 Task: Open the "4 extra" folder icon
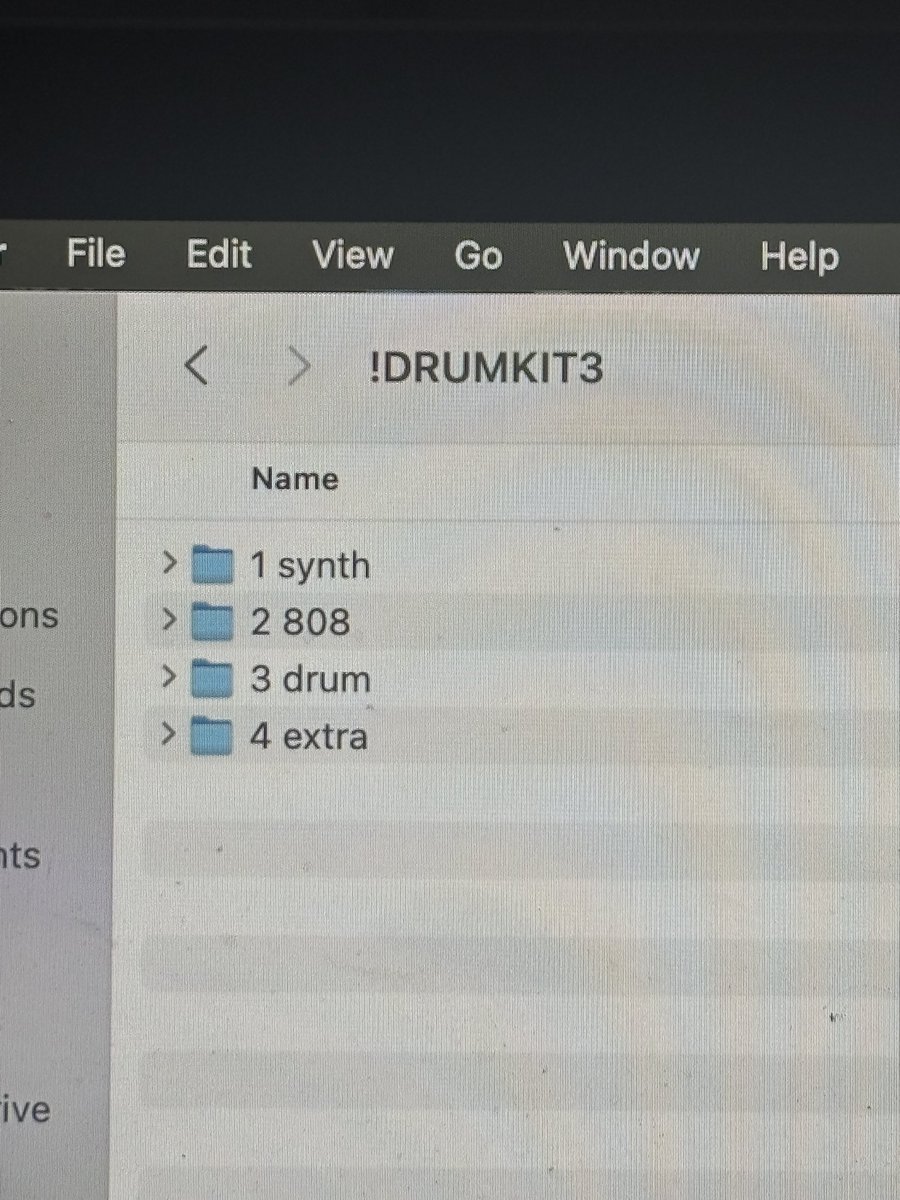211,736
